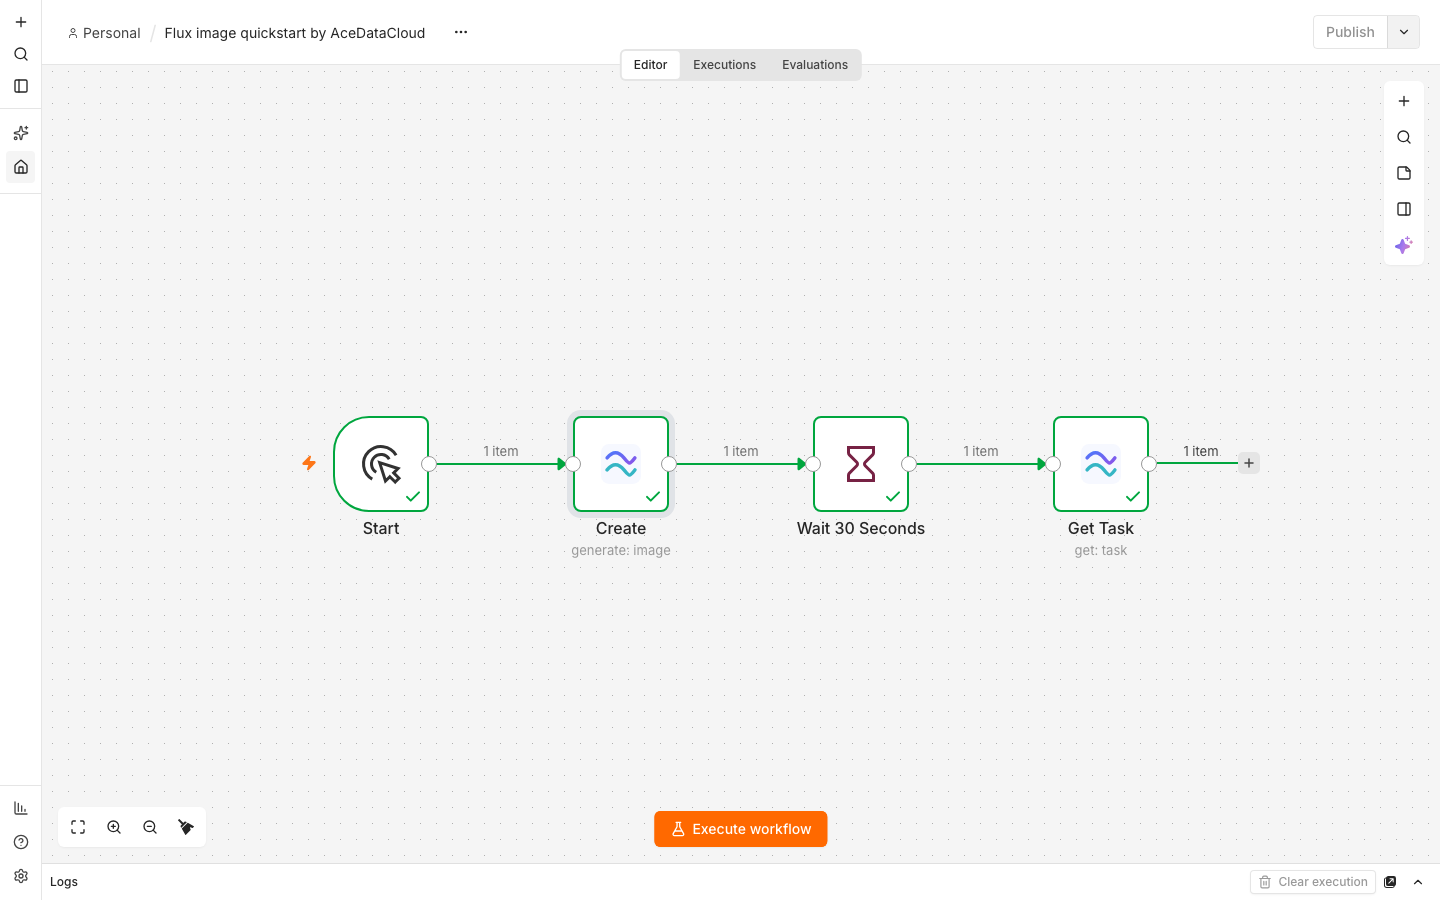Image resolution: width=1440 pixels, height=900 pixels.
Task: Add node after Get Task output
Action: (x=1249, y=463)
